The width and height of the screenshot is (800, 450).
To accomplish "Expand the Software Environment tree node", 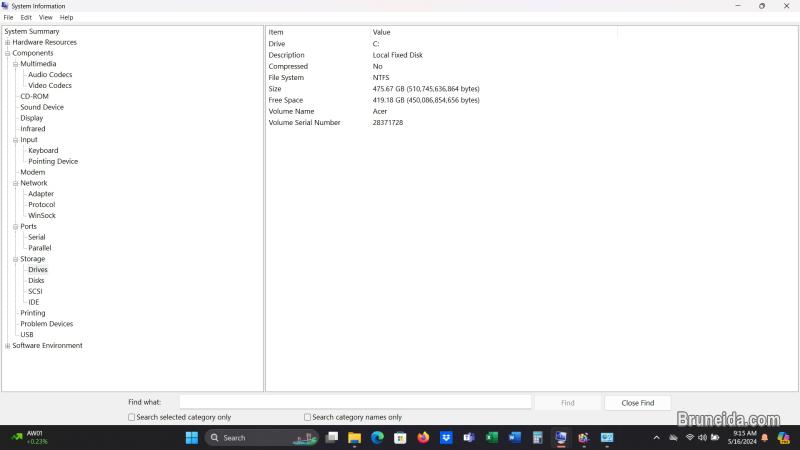I will coord(7,346).
